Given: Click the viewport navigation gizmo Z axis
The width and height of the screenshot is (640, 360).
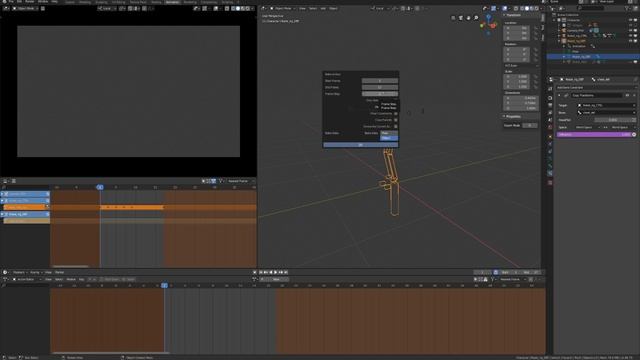Looking at the screenshot, I should (x=489, y=17).
